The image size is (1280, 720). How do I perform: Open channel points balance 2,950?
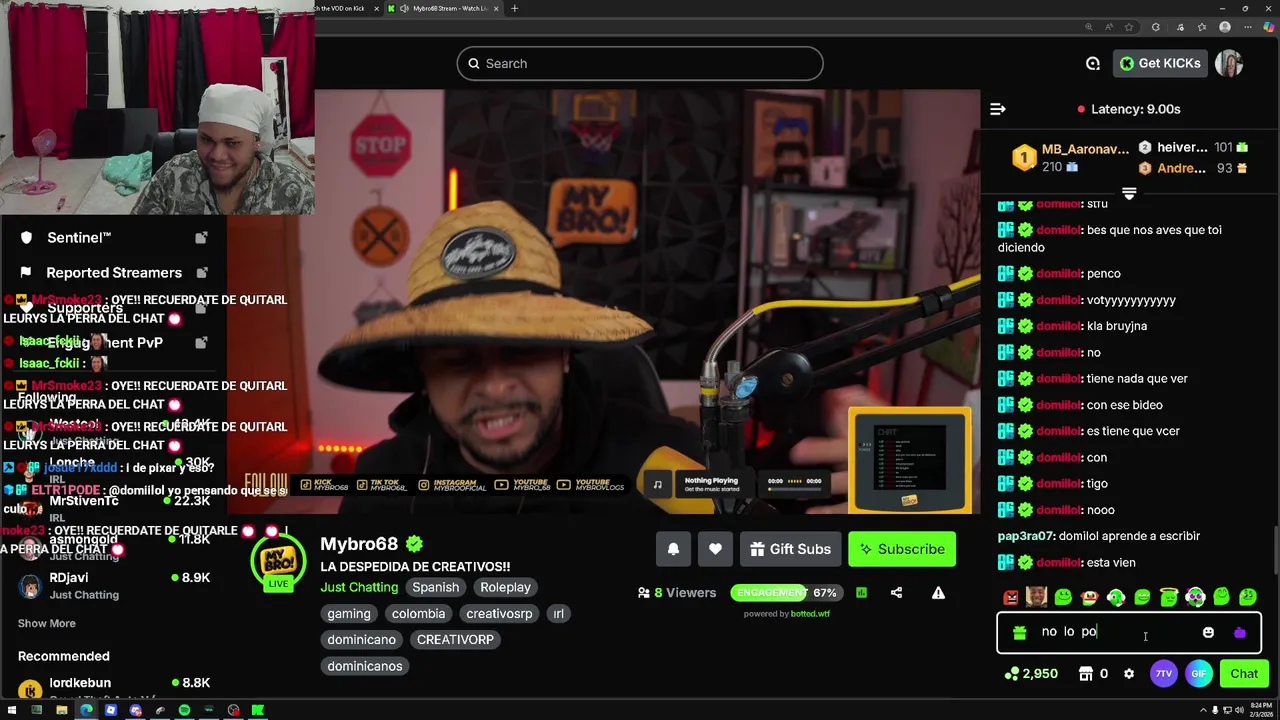tap(1031, 674)
